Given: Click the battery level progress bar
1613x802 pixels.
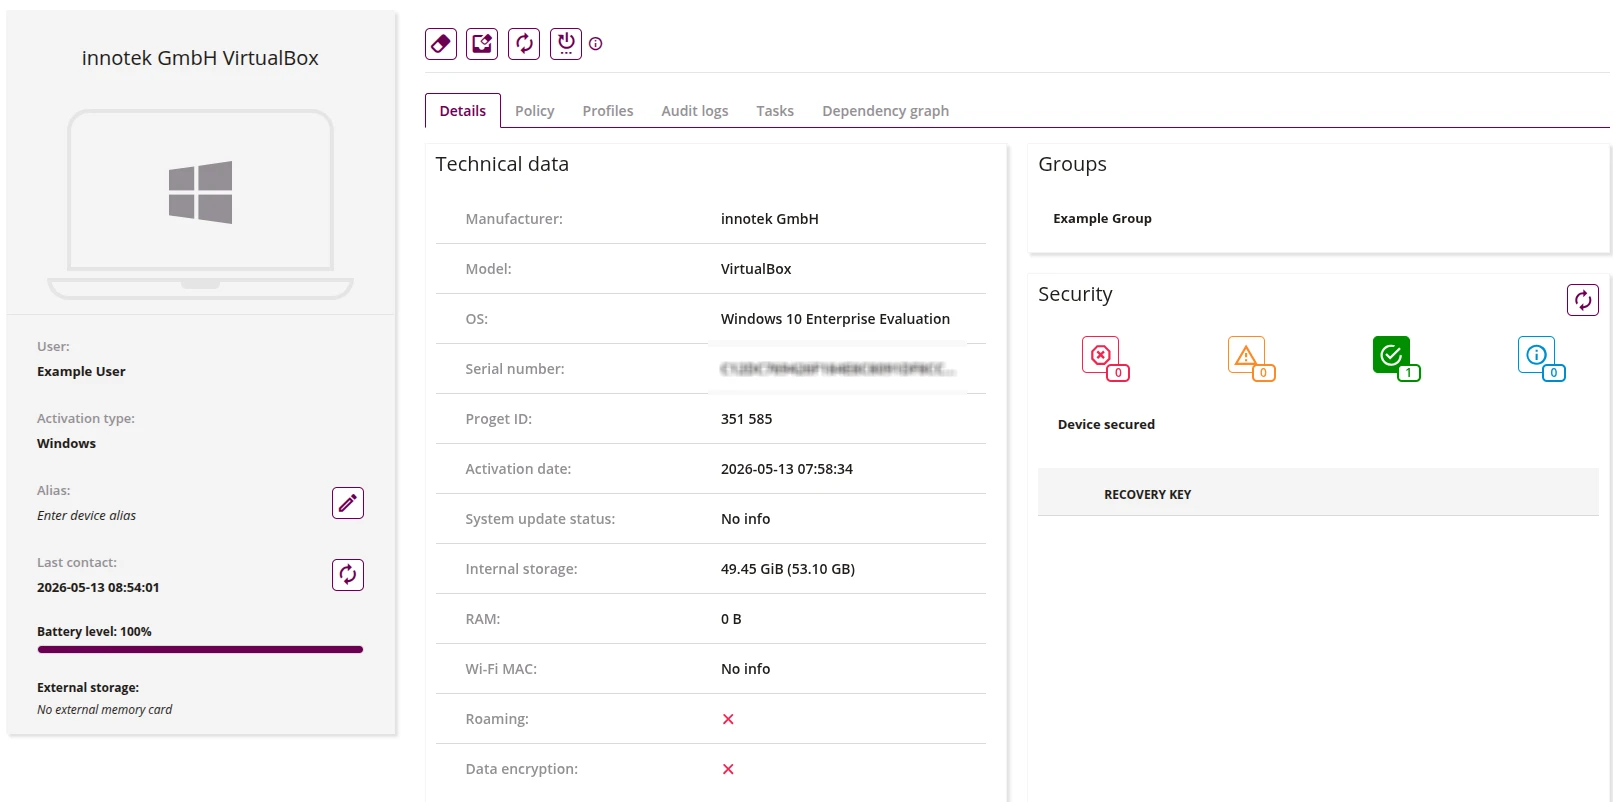Looking at the screenshot, I should click(200, 650).
